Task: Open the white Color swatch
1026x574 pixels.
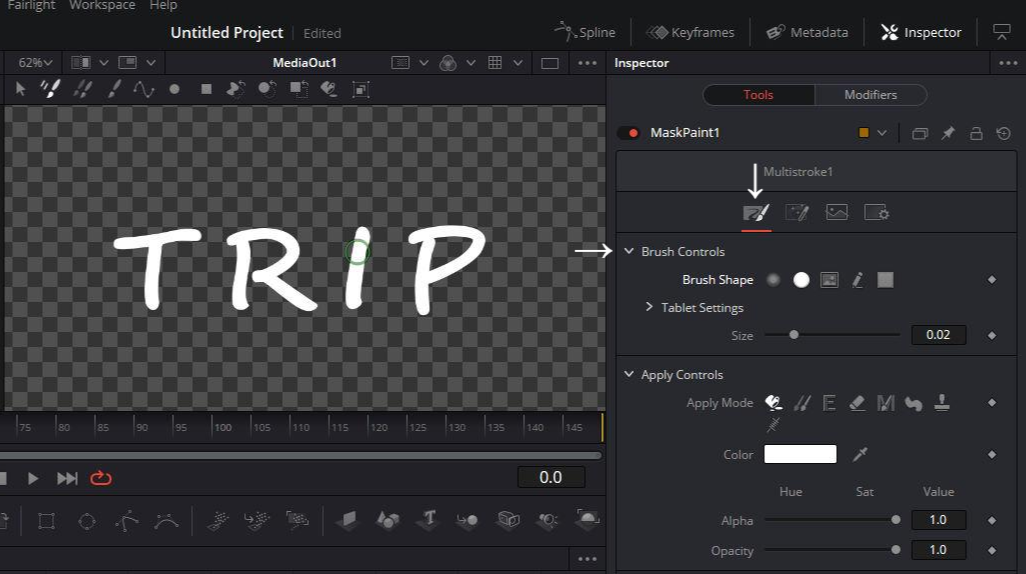Action: (x=800, y=454)
